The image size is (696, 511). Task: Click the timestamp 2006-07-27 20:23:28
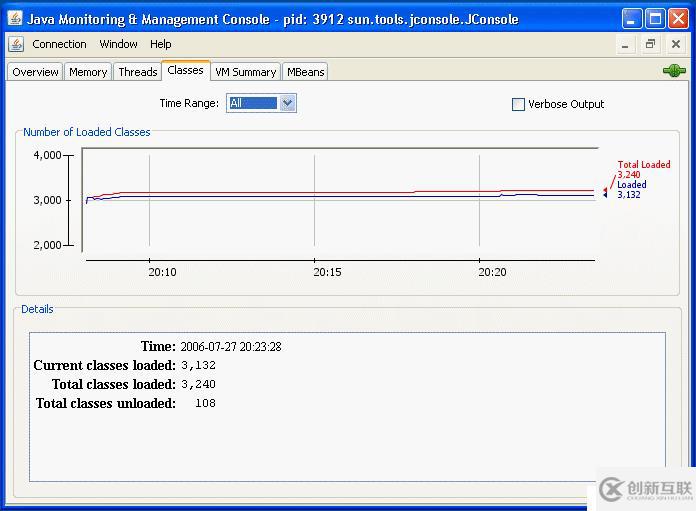pos(231,347)
